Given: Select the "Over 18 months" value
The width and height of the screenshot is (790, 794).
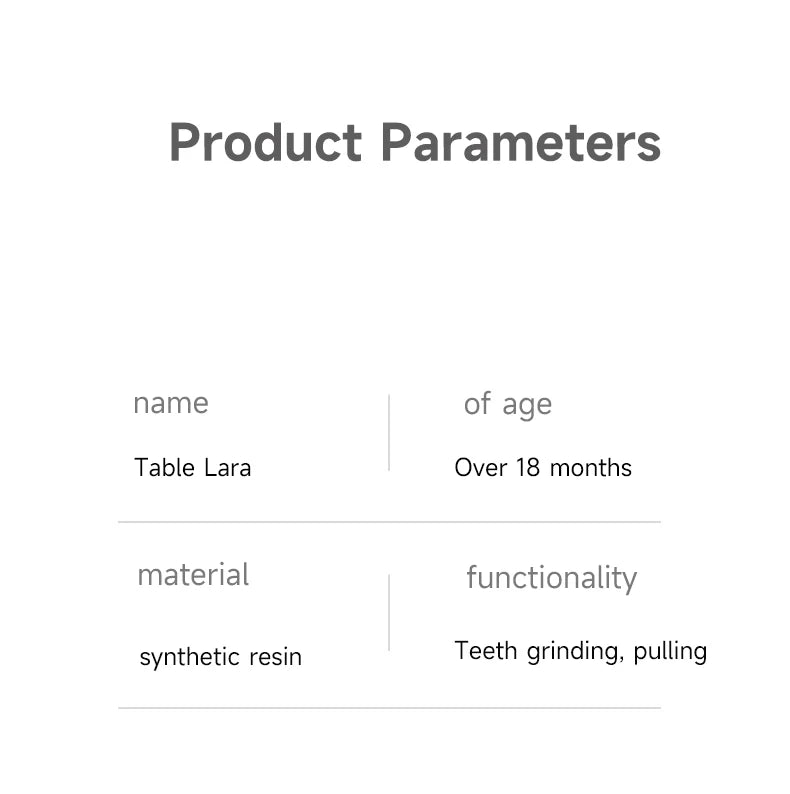Looking at the screenshot, I should (x=542, y=468).
